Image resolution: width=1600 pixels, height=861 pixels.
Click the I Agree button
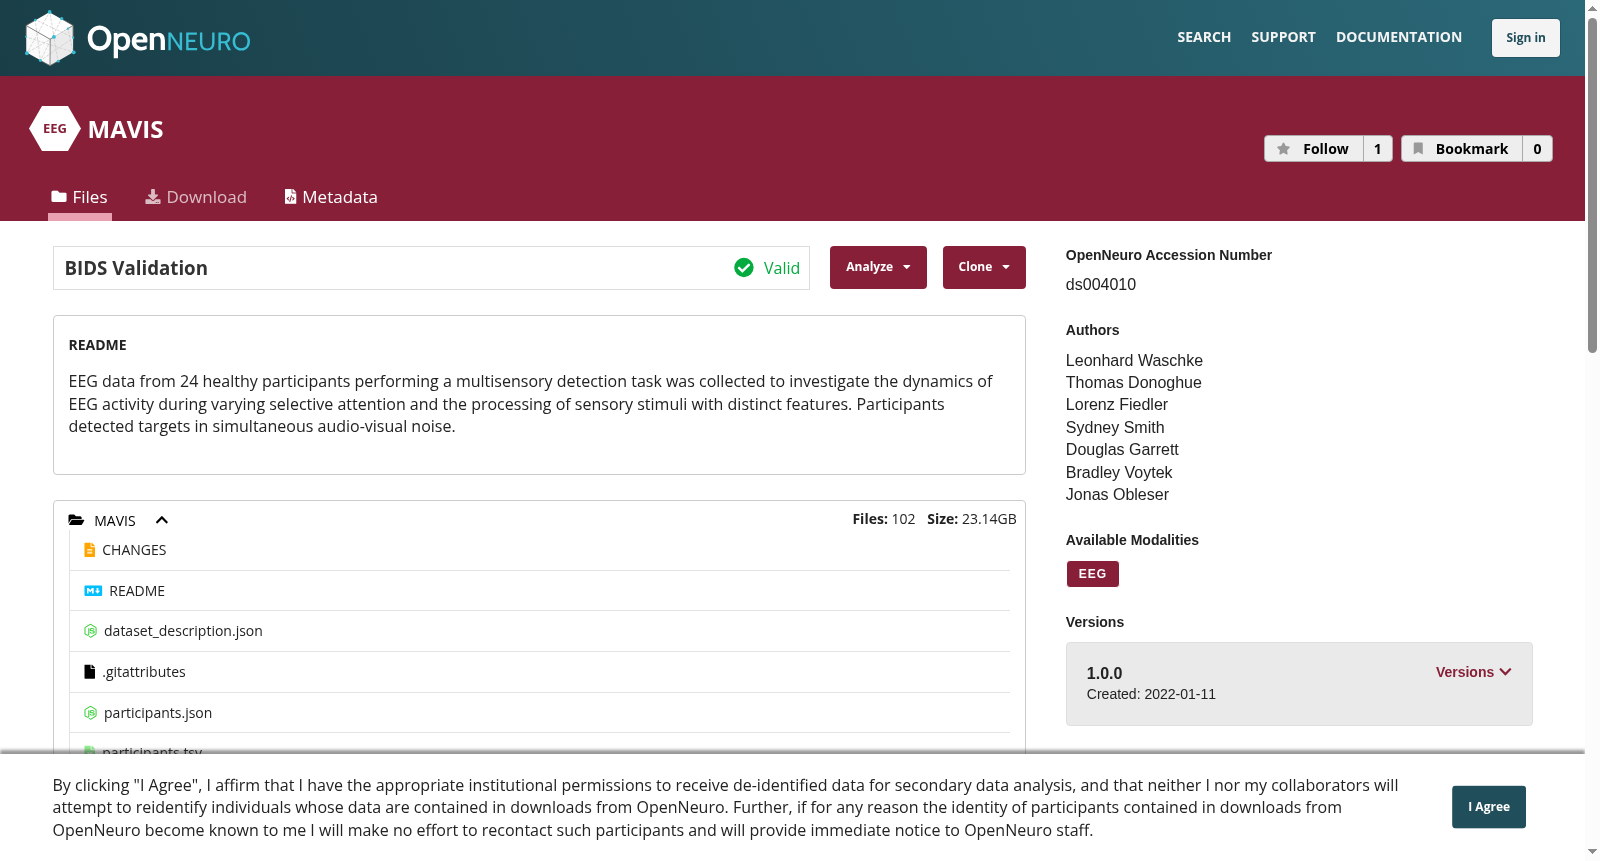[x=1489, y=807]
